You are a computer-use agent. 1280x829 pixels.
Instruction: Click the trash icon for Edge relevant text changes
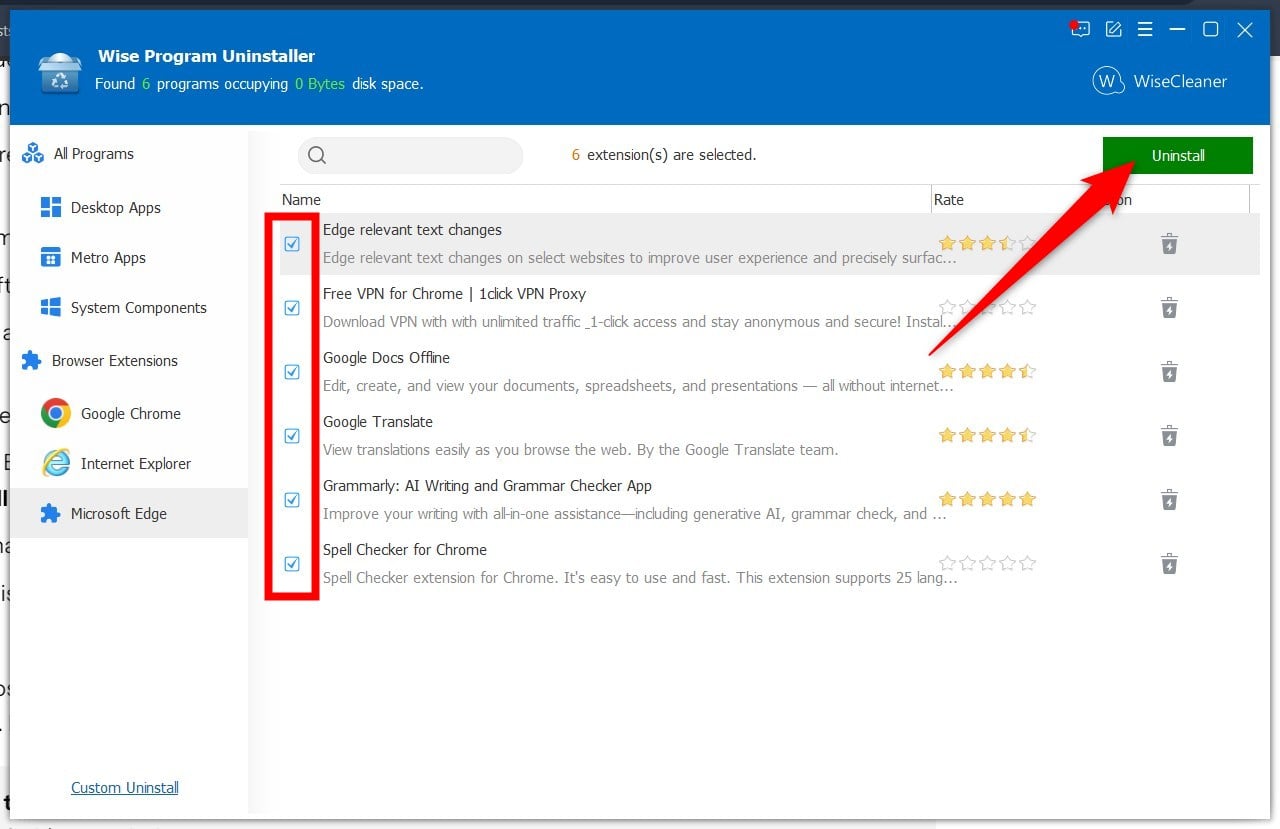click(x=1169, y=244)
